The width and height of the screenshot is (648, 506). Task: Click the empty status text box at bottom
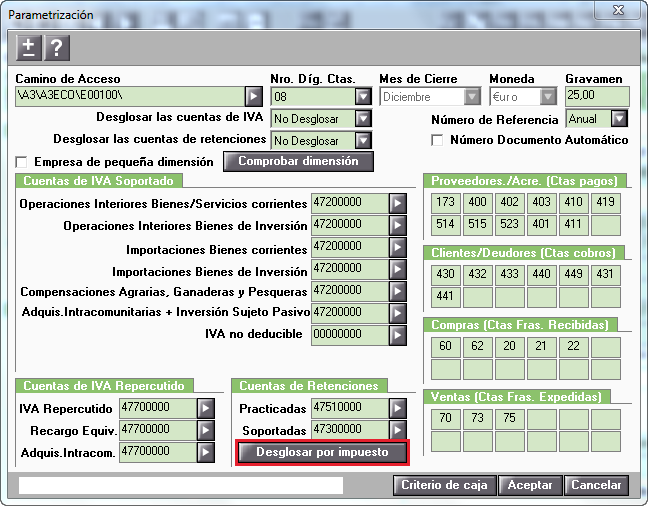[x=181, y=485]
